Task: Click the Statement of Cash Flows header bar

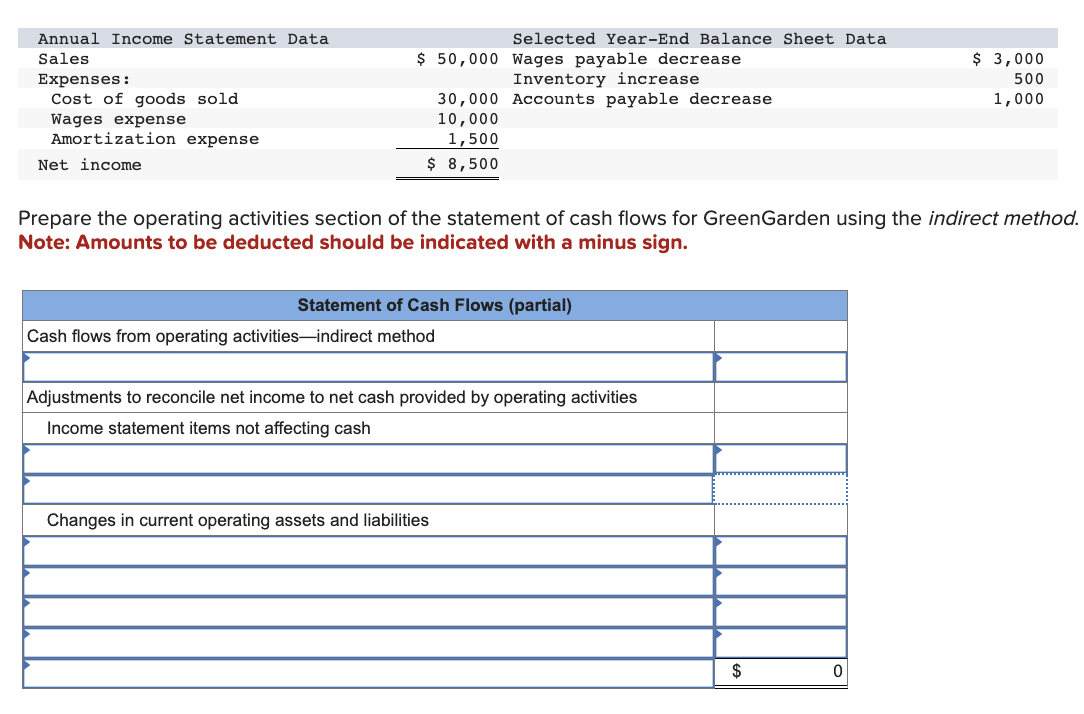Action: [434, 305]
